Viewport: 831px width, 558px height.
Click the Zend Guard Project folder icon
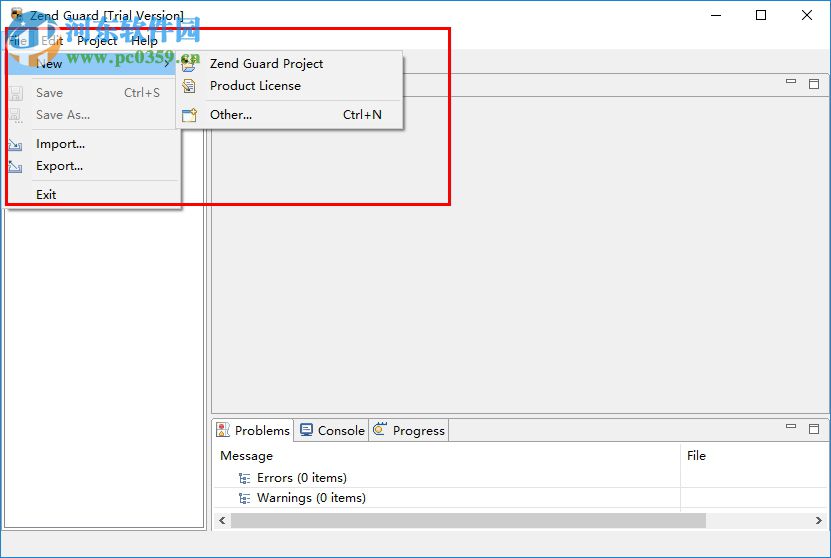(189, 64)
